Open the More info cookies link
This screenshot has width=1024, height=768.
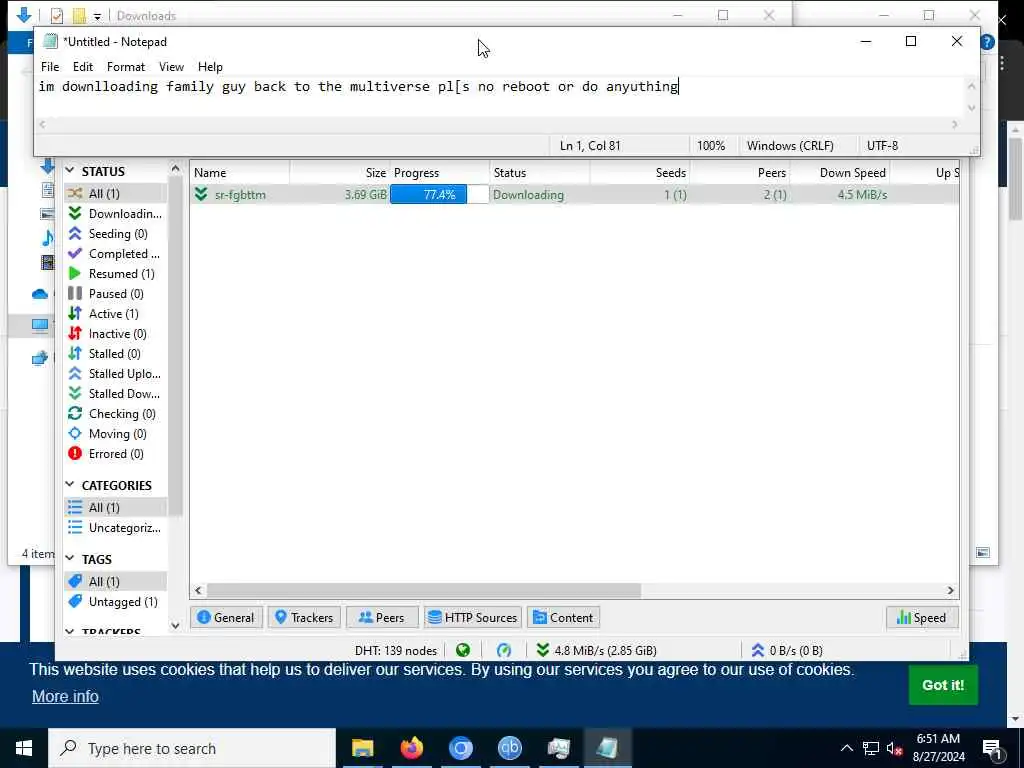coord(65,696)
